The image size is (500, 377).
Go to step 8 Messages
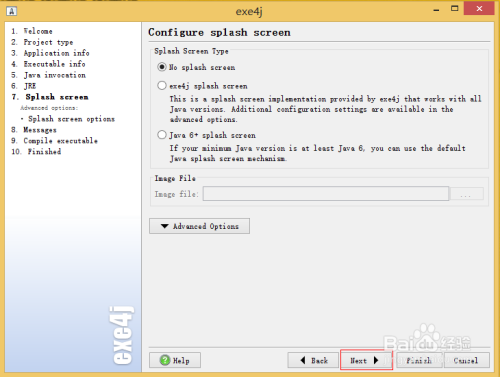coord(34,130)
